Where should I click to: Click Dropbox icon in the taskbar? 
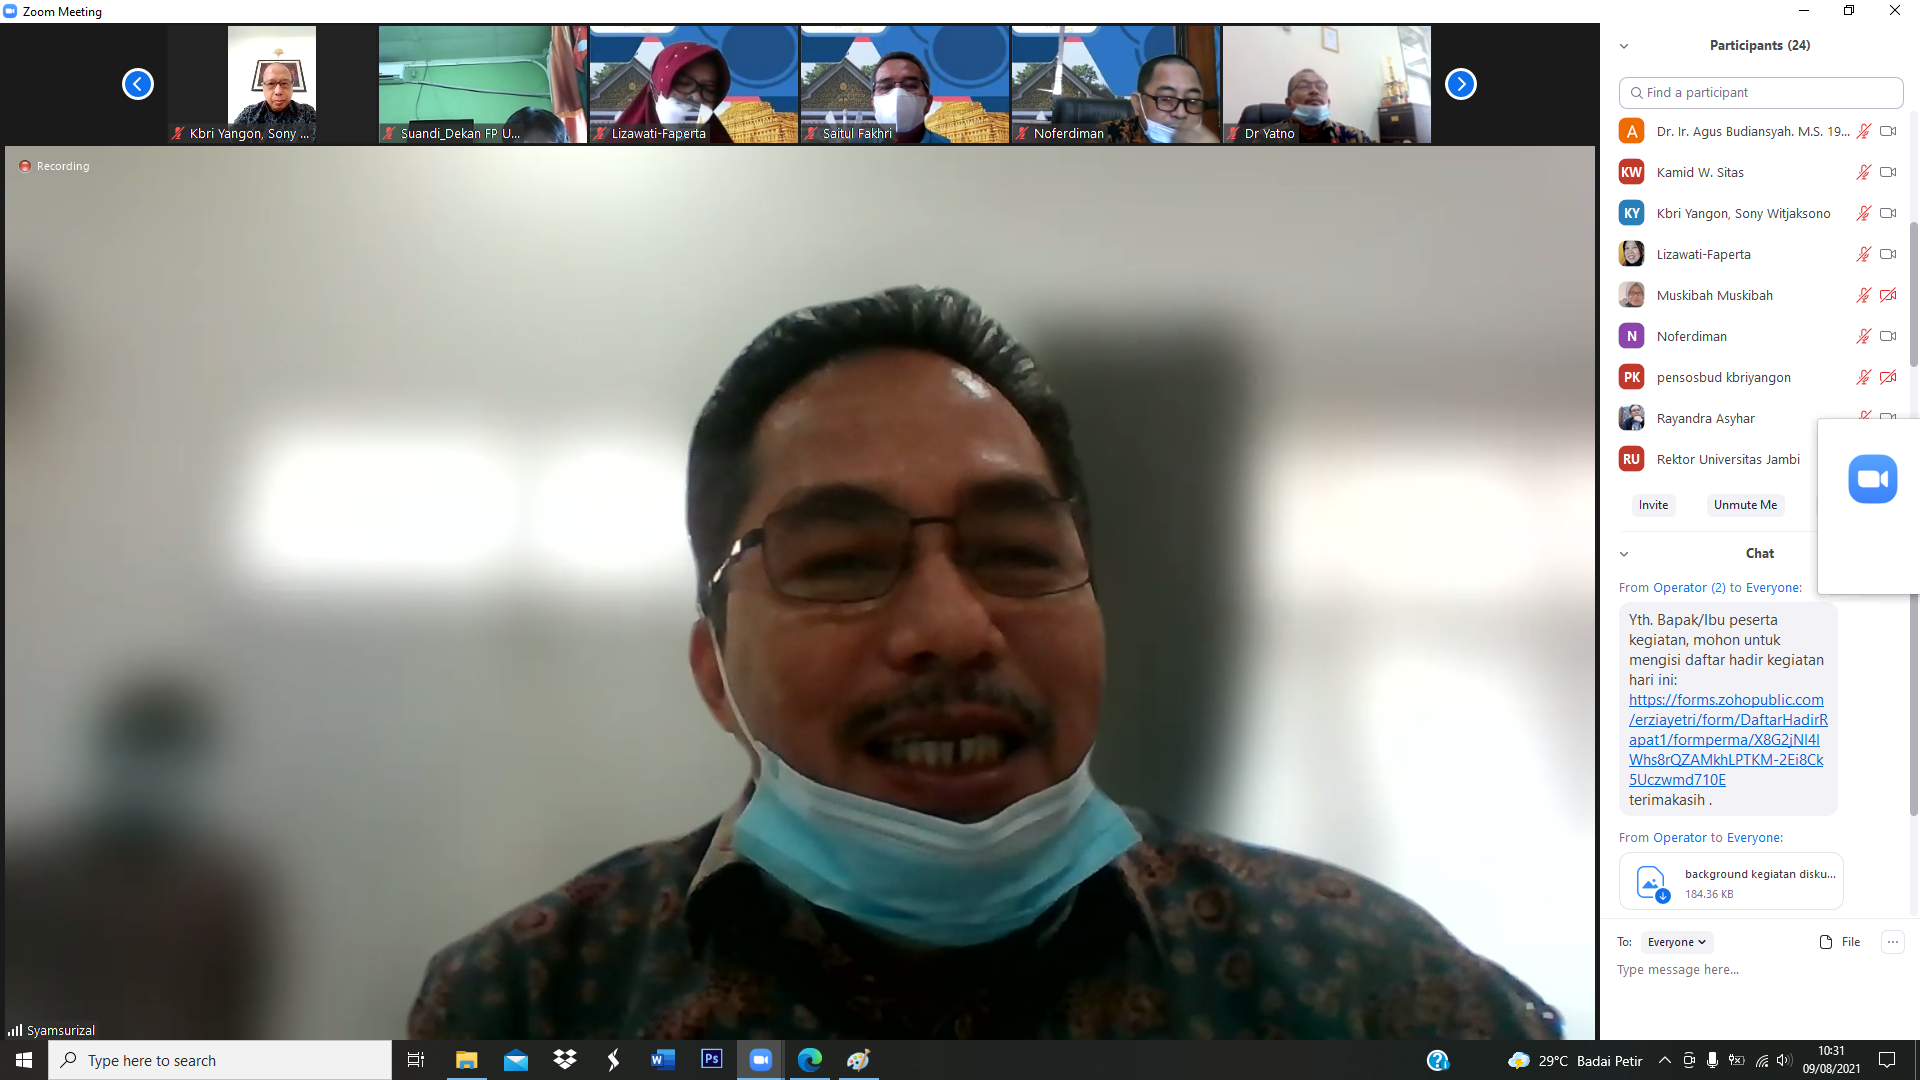pos(565,1059)
